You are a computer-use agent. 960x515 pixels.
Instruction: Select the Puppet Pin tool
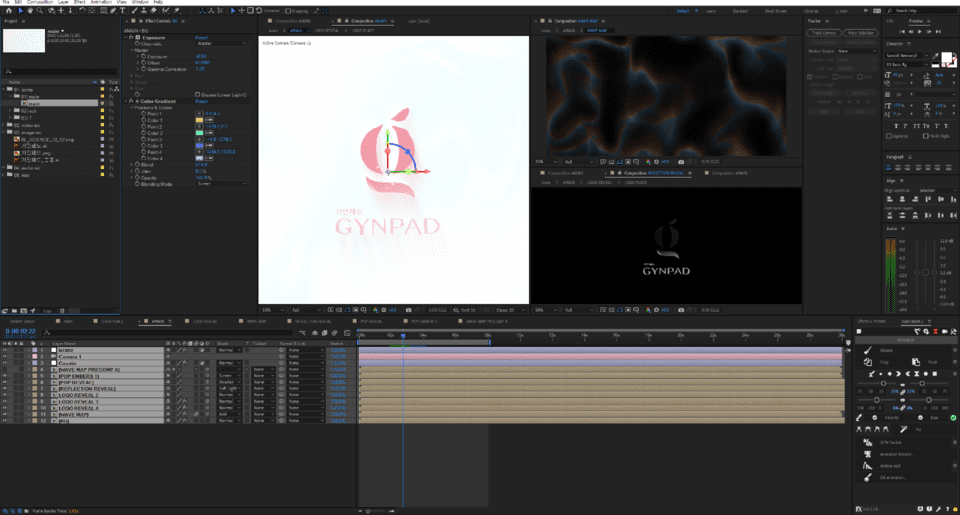(176, 10)
